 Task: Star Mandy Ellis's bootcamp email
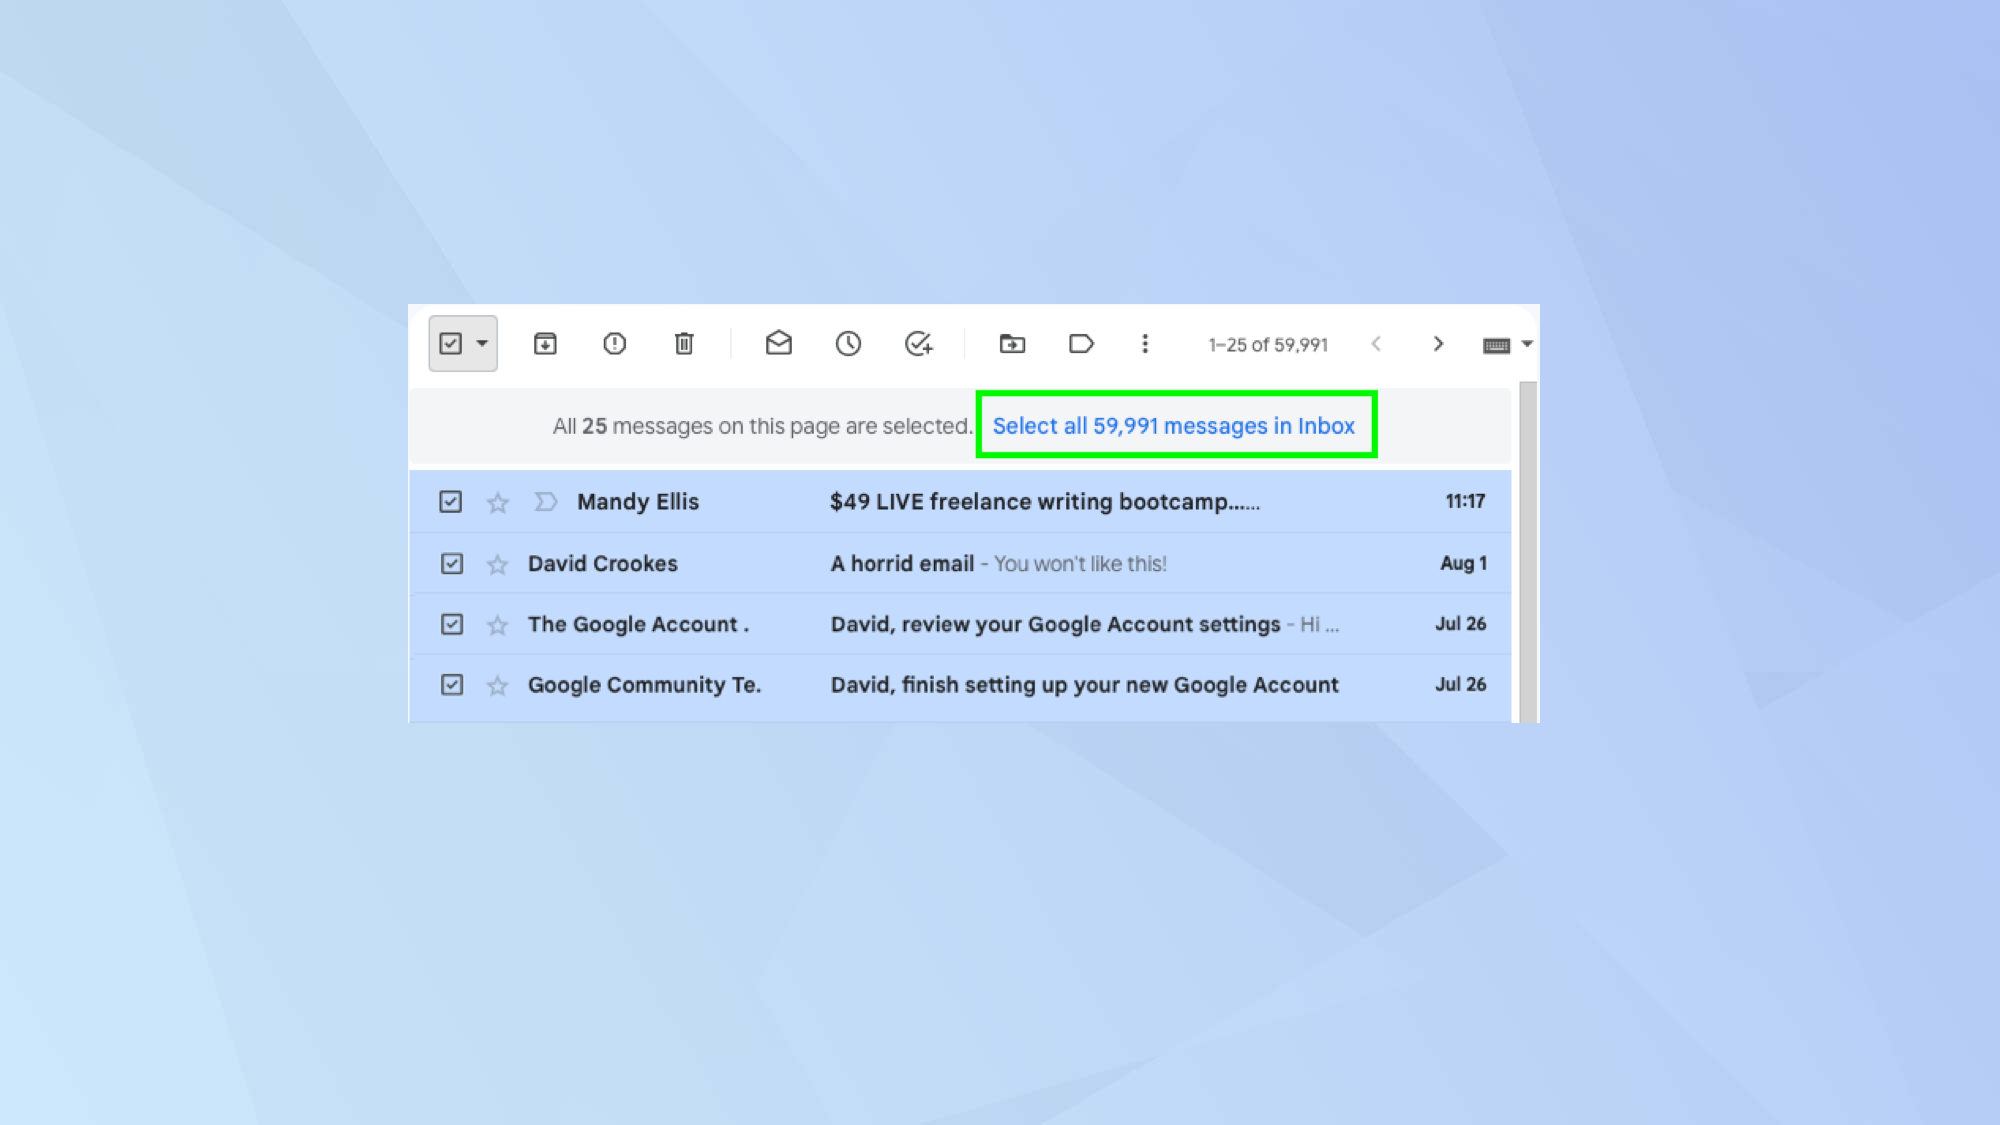[x=497, y=502]
